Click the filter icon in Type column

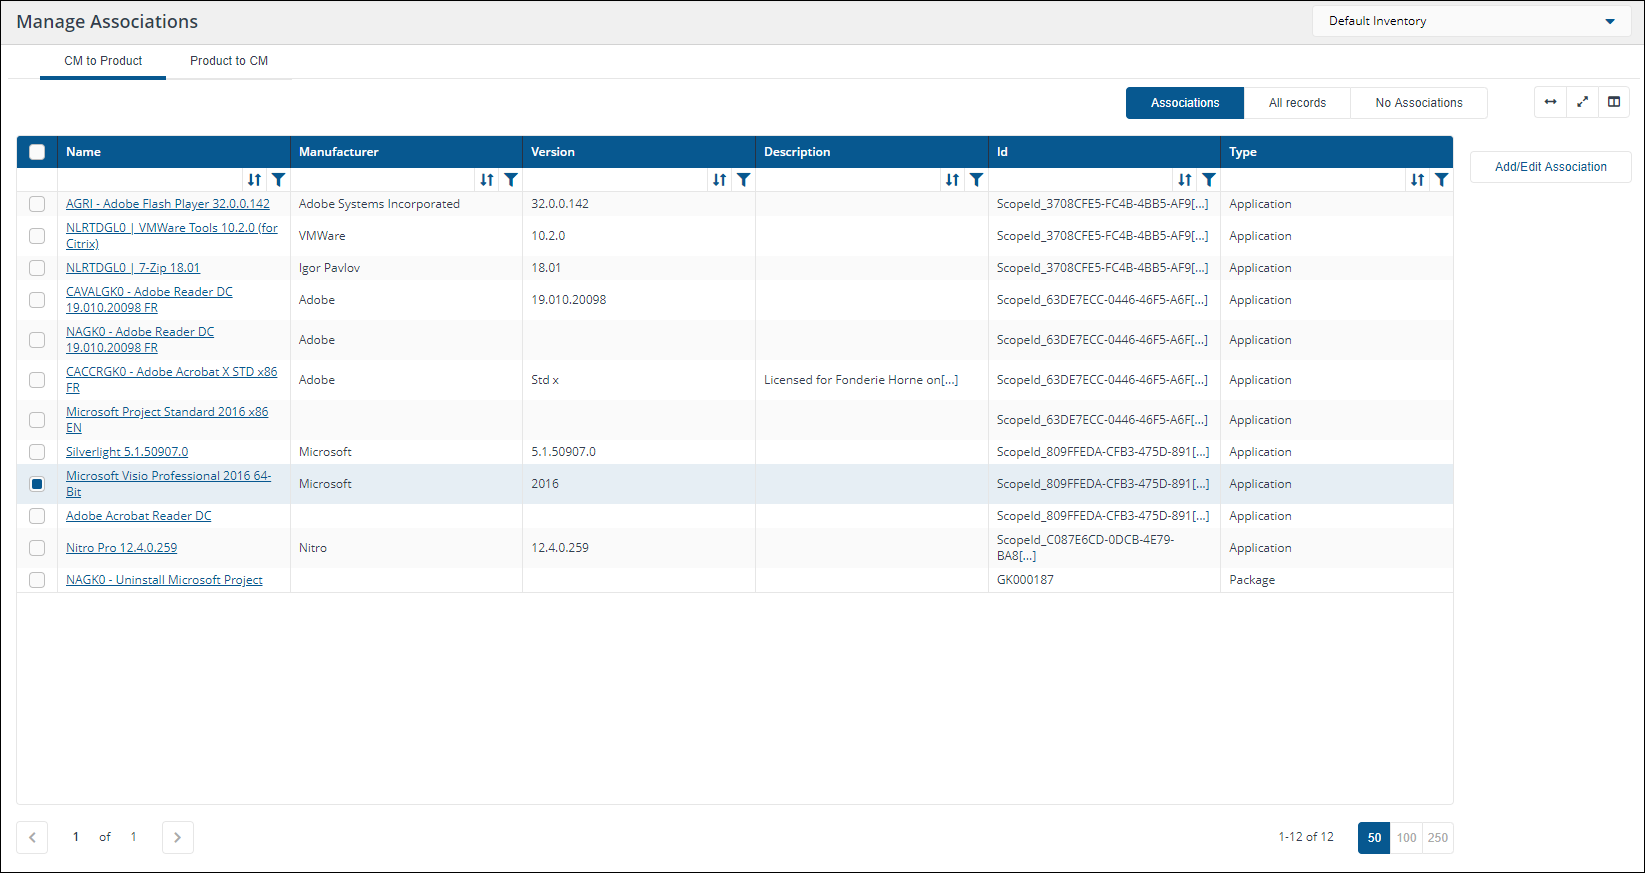tap(1442, 180)
